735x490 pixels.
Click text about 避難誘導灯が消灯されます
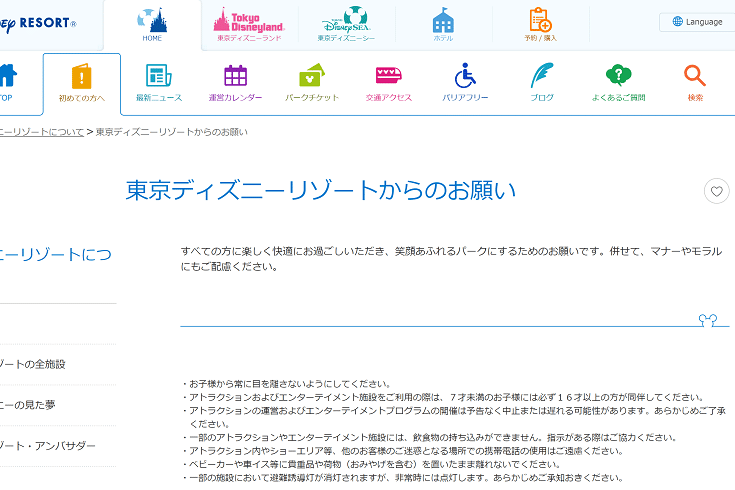pos(403,478)
